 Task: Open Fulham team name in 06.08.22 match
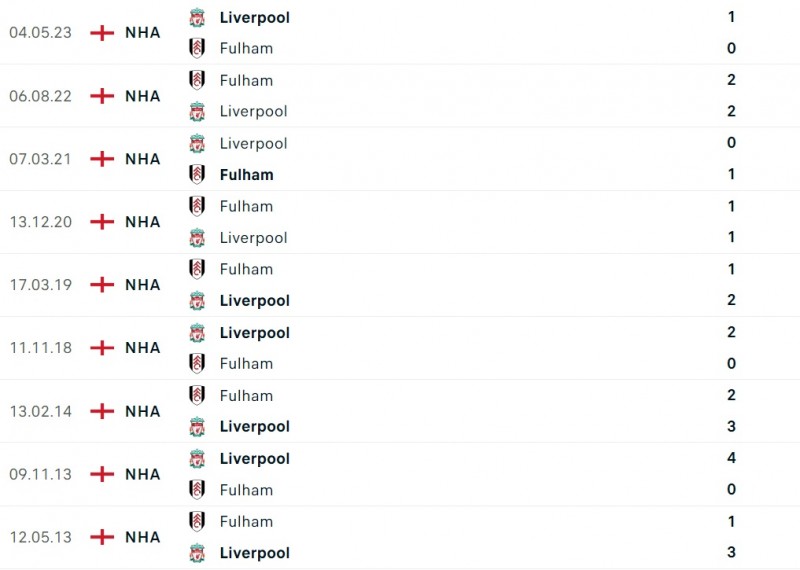click(x=246, y=80)
